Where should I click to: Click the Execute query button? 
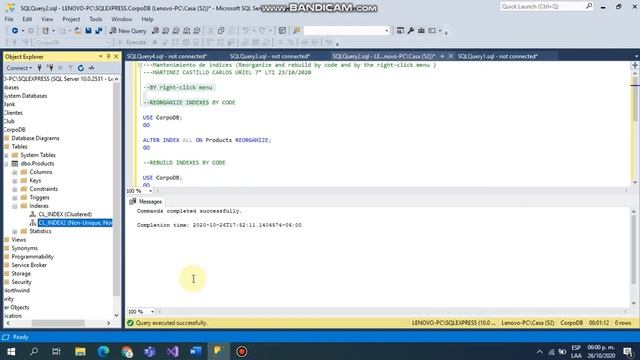click(132, 42)
